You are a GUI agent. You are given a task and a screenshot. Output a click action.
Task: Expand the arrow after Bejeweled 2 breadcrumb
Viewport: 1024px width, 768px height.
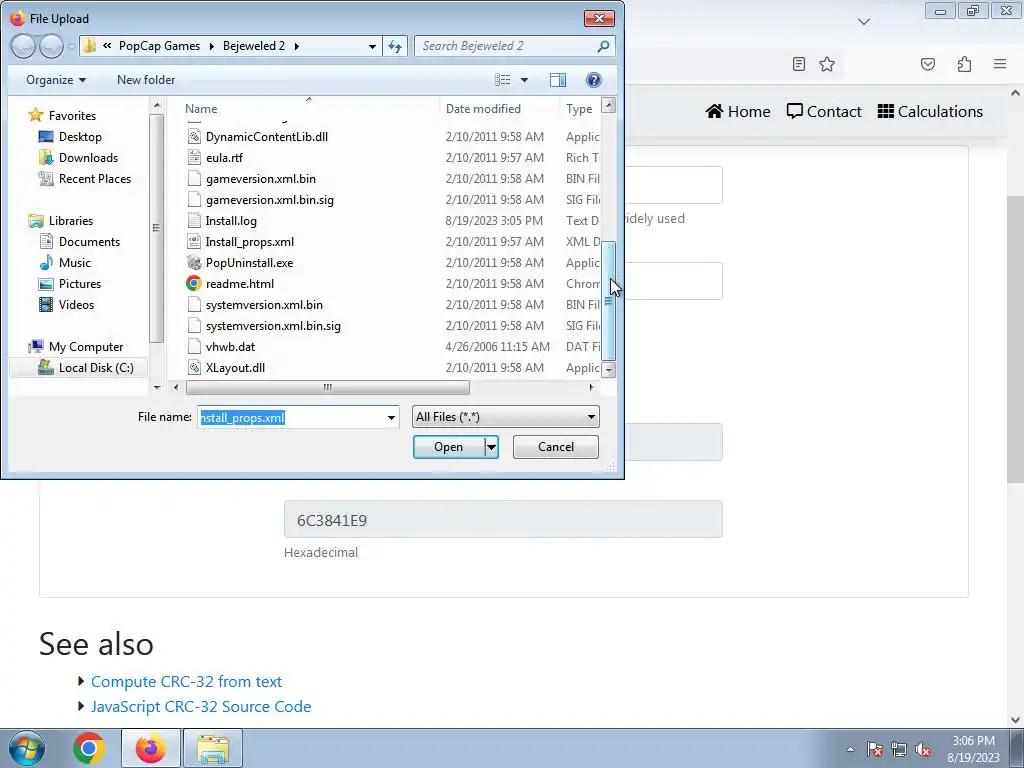pos(296,46)
